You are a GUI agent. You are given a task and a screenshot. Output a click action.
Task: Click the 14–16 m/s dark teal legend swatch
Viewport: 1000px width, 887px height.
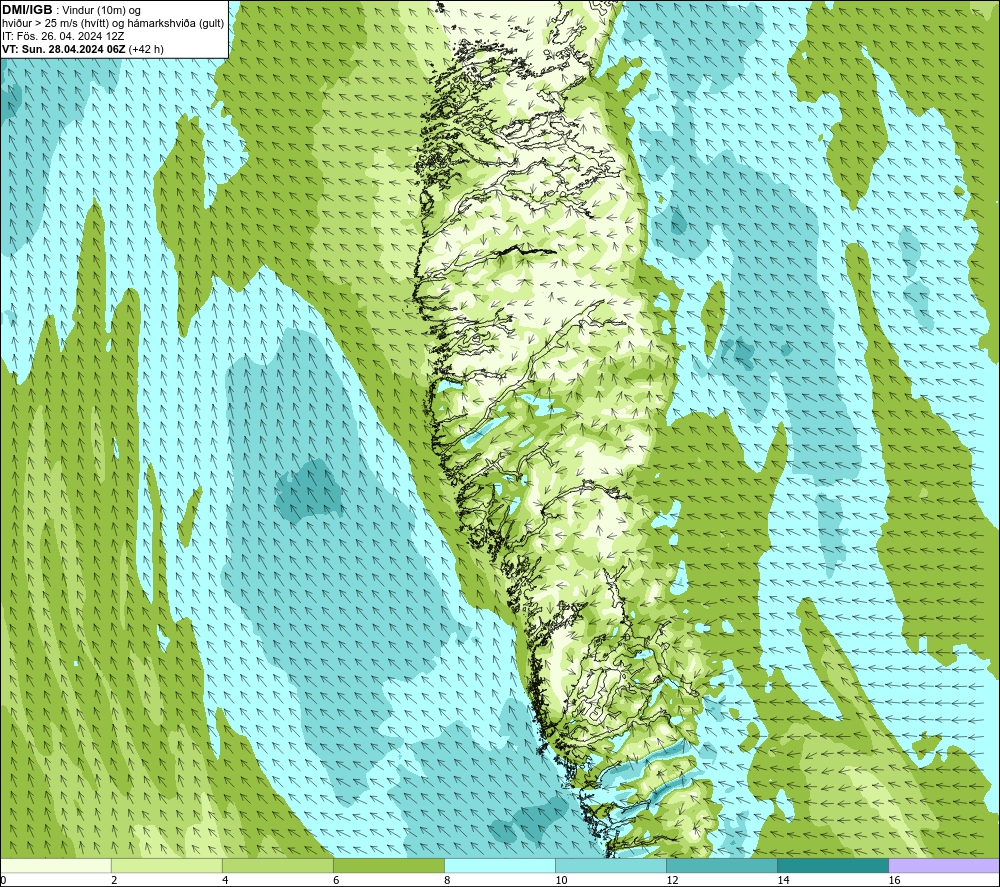(x=832, y=865)
